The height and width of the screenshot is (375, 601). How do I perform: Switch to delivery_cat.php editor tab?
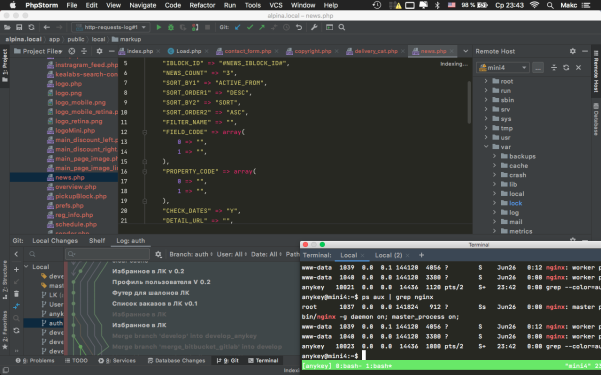tap(376, 51)
